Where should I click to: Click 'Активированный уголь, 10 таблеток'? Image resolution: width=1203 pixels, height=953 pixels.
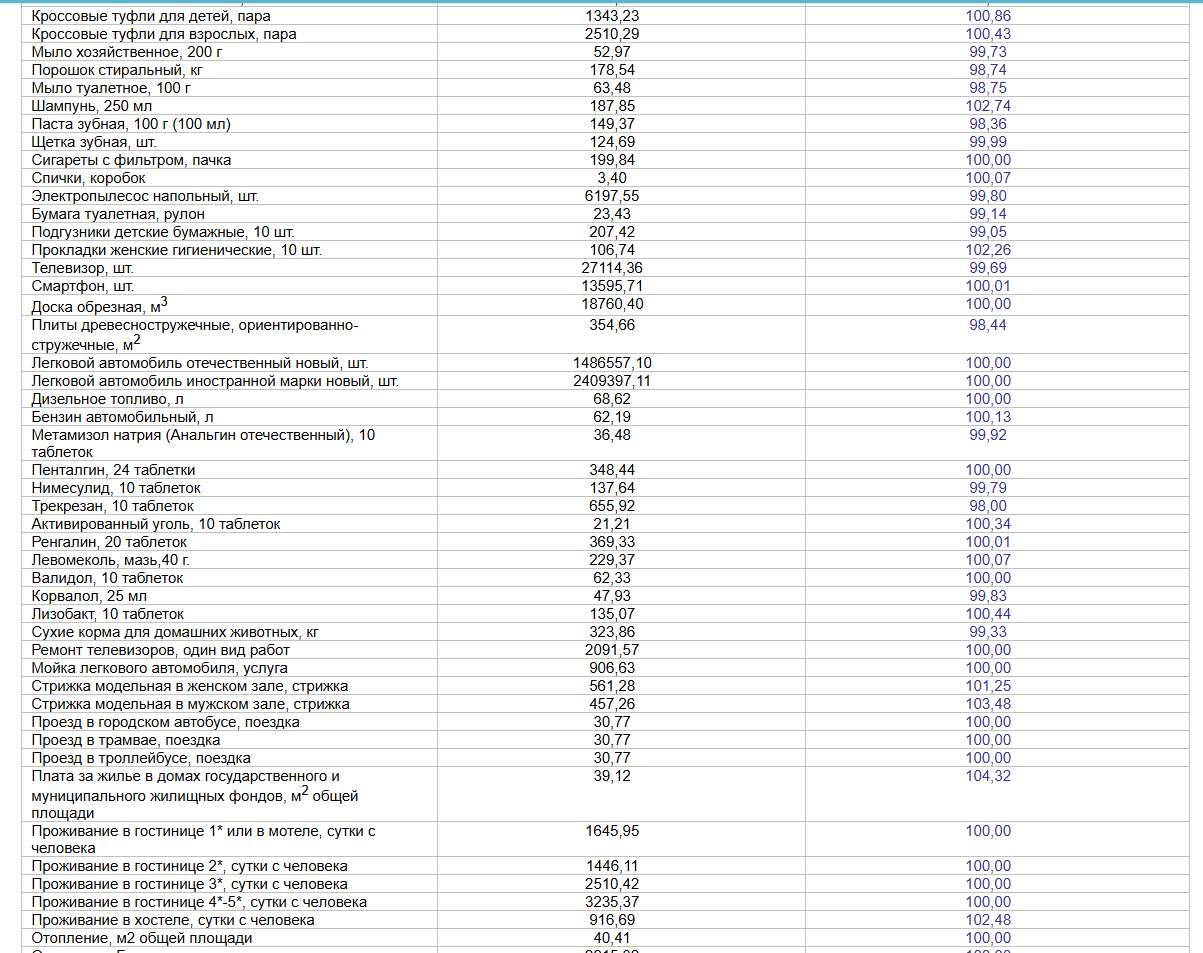point(156,524)
